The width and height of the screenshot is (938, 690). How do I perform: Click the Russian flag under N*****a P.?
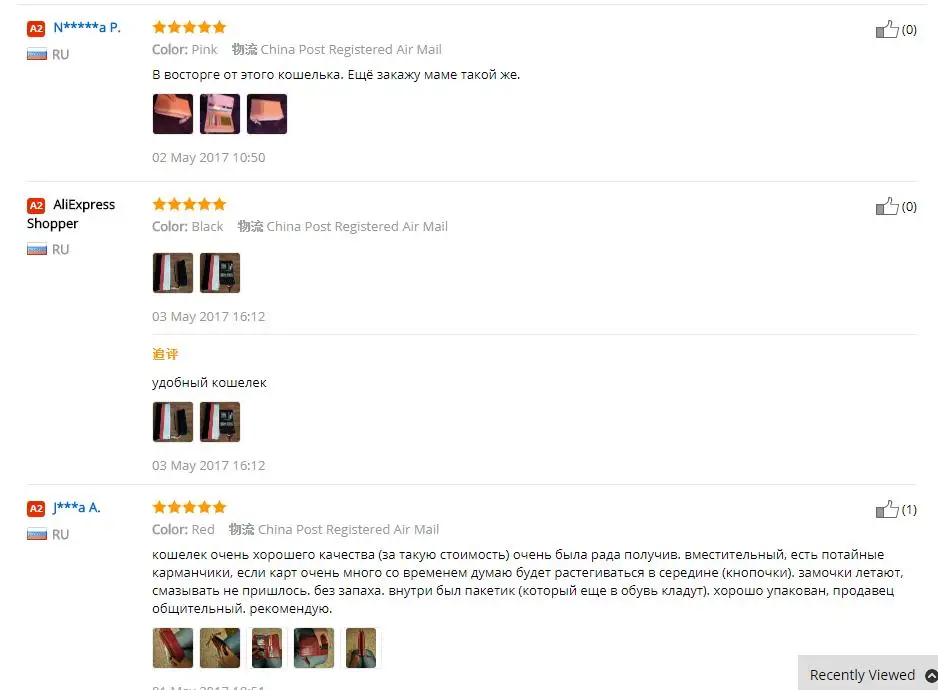click(36, 54)
